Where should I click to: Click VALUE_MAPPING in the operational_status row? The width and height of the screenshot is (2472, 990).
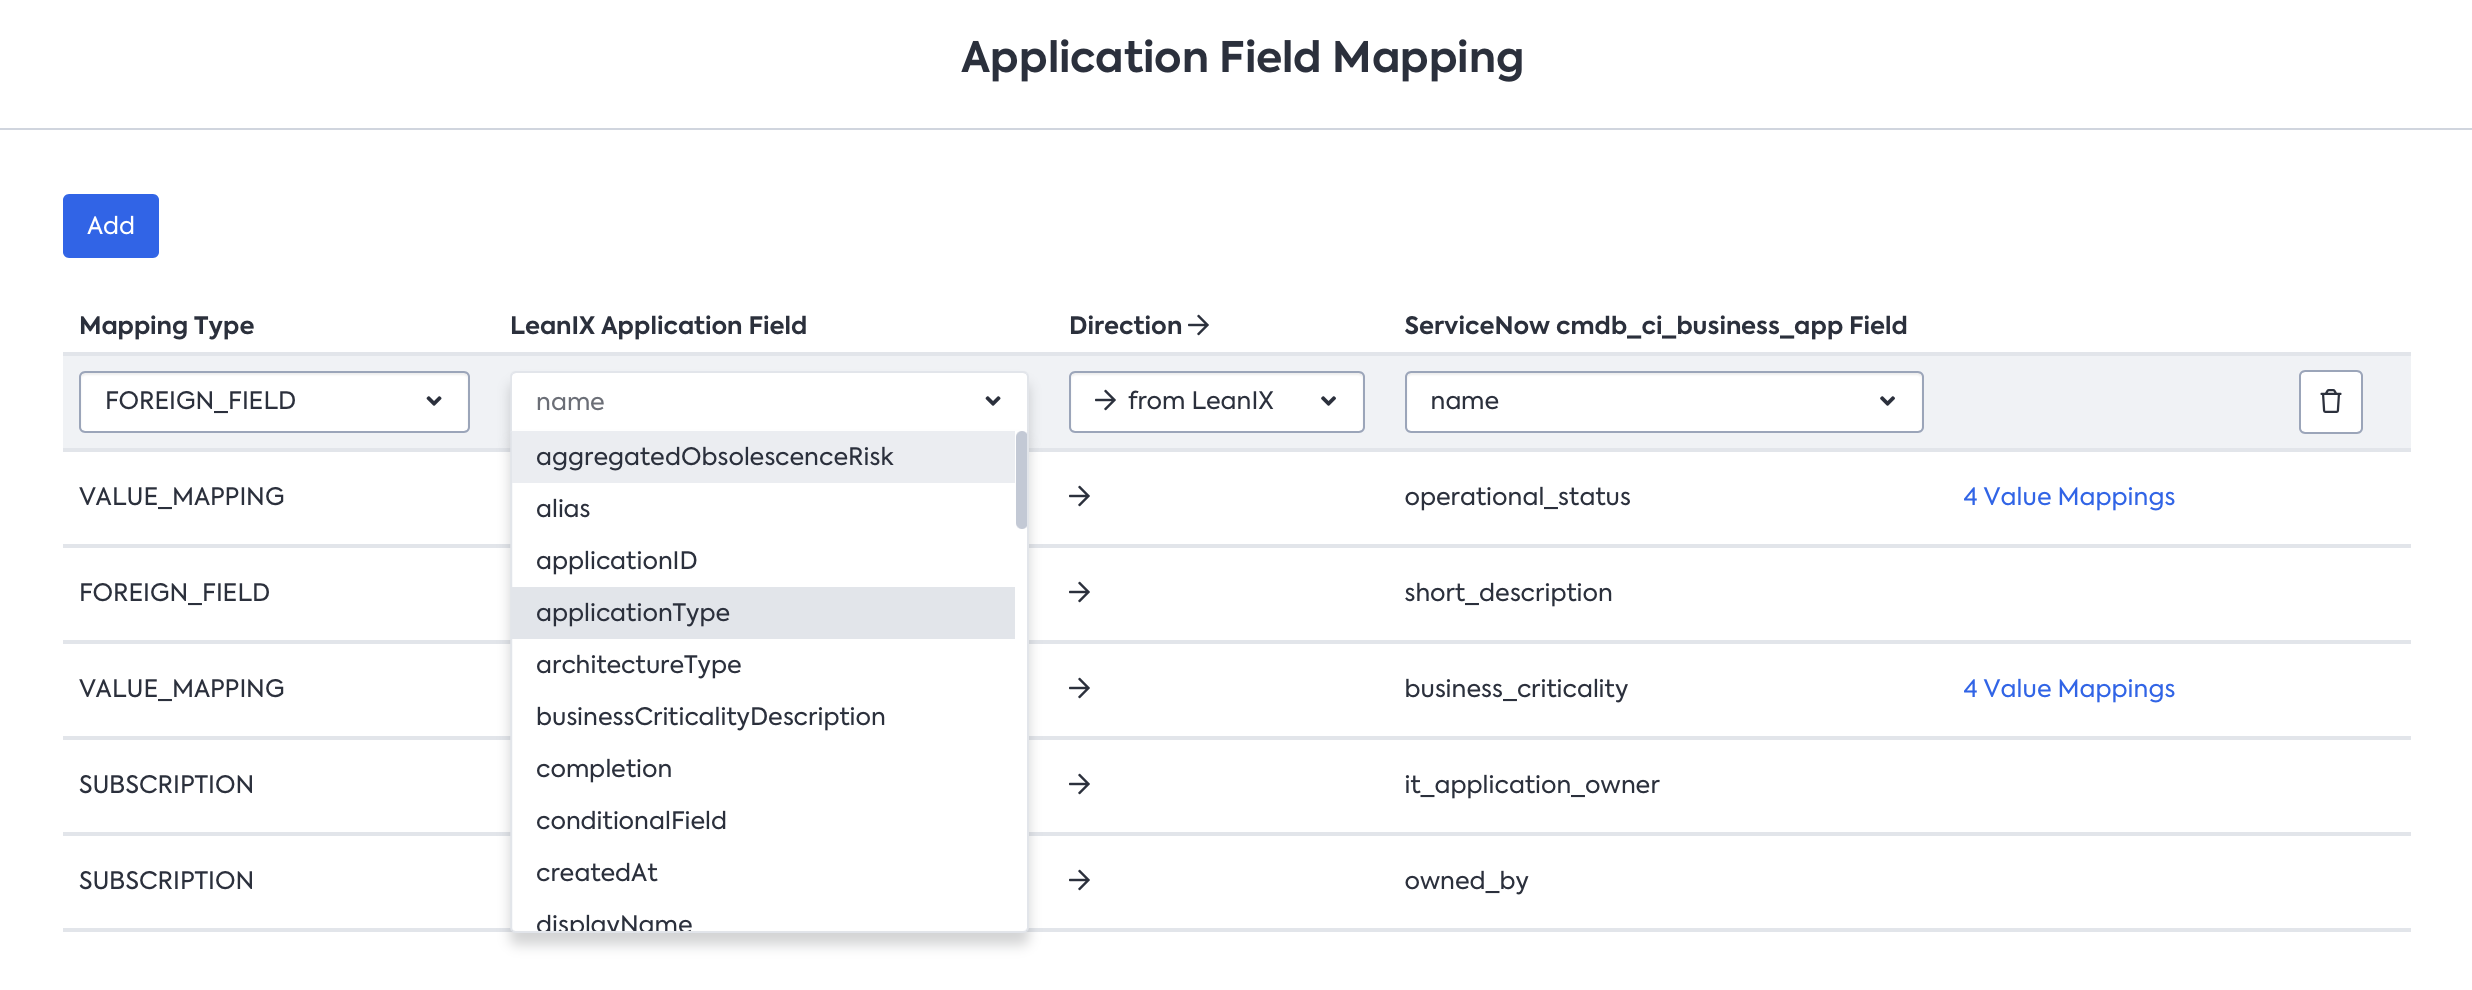182,497
